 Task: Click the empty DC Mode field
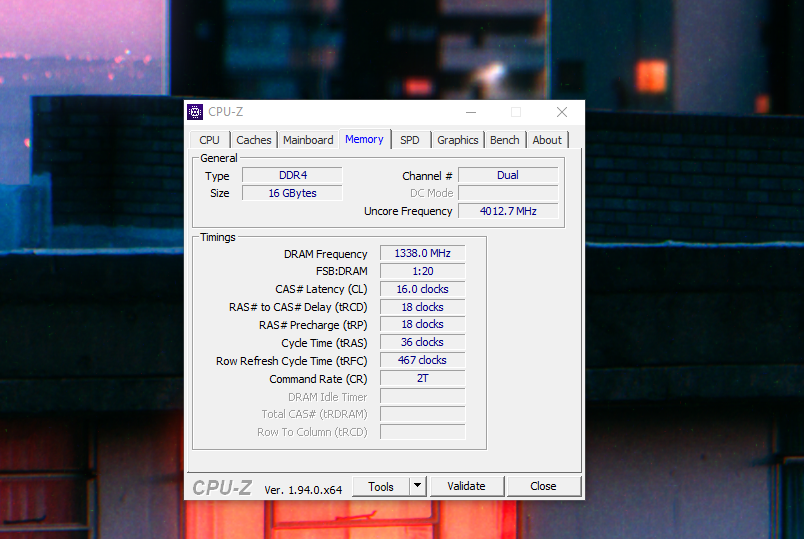(508, 193)
